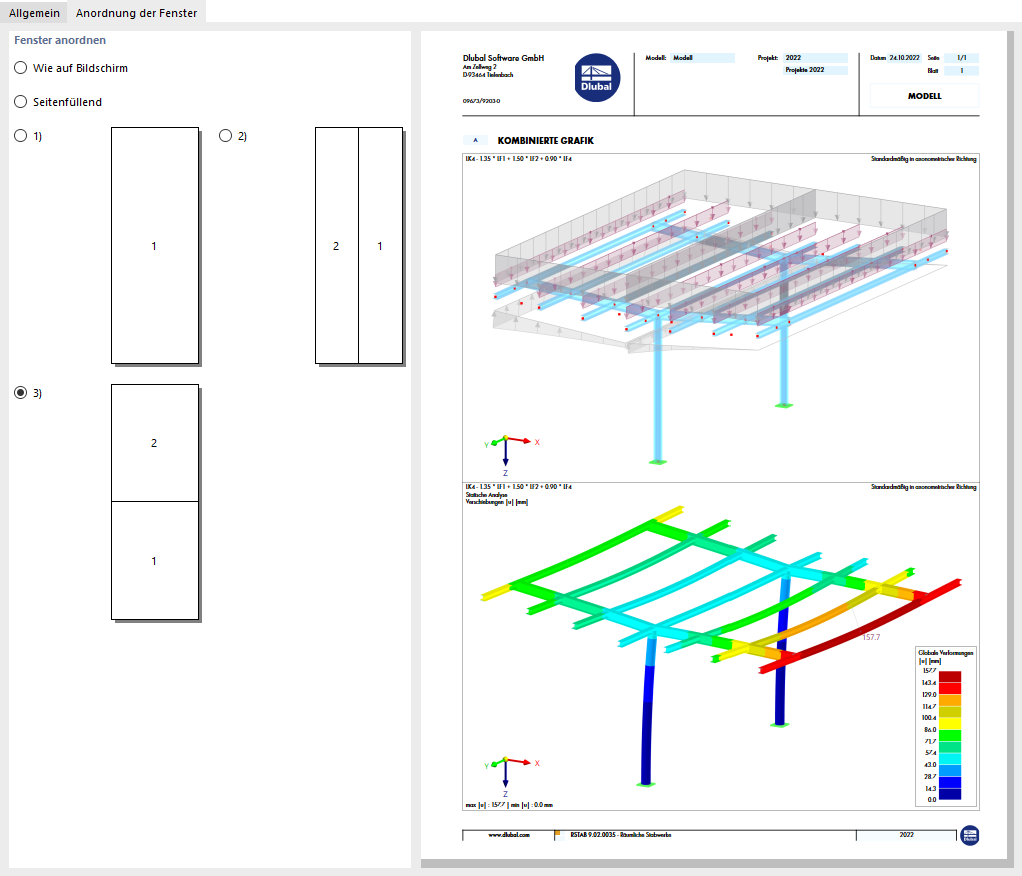Click the 'Dlubal Software GmbH' company name
Screen dimensions: 1022x876
click(503, 58)
